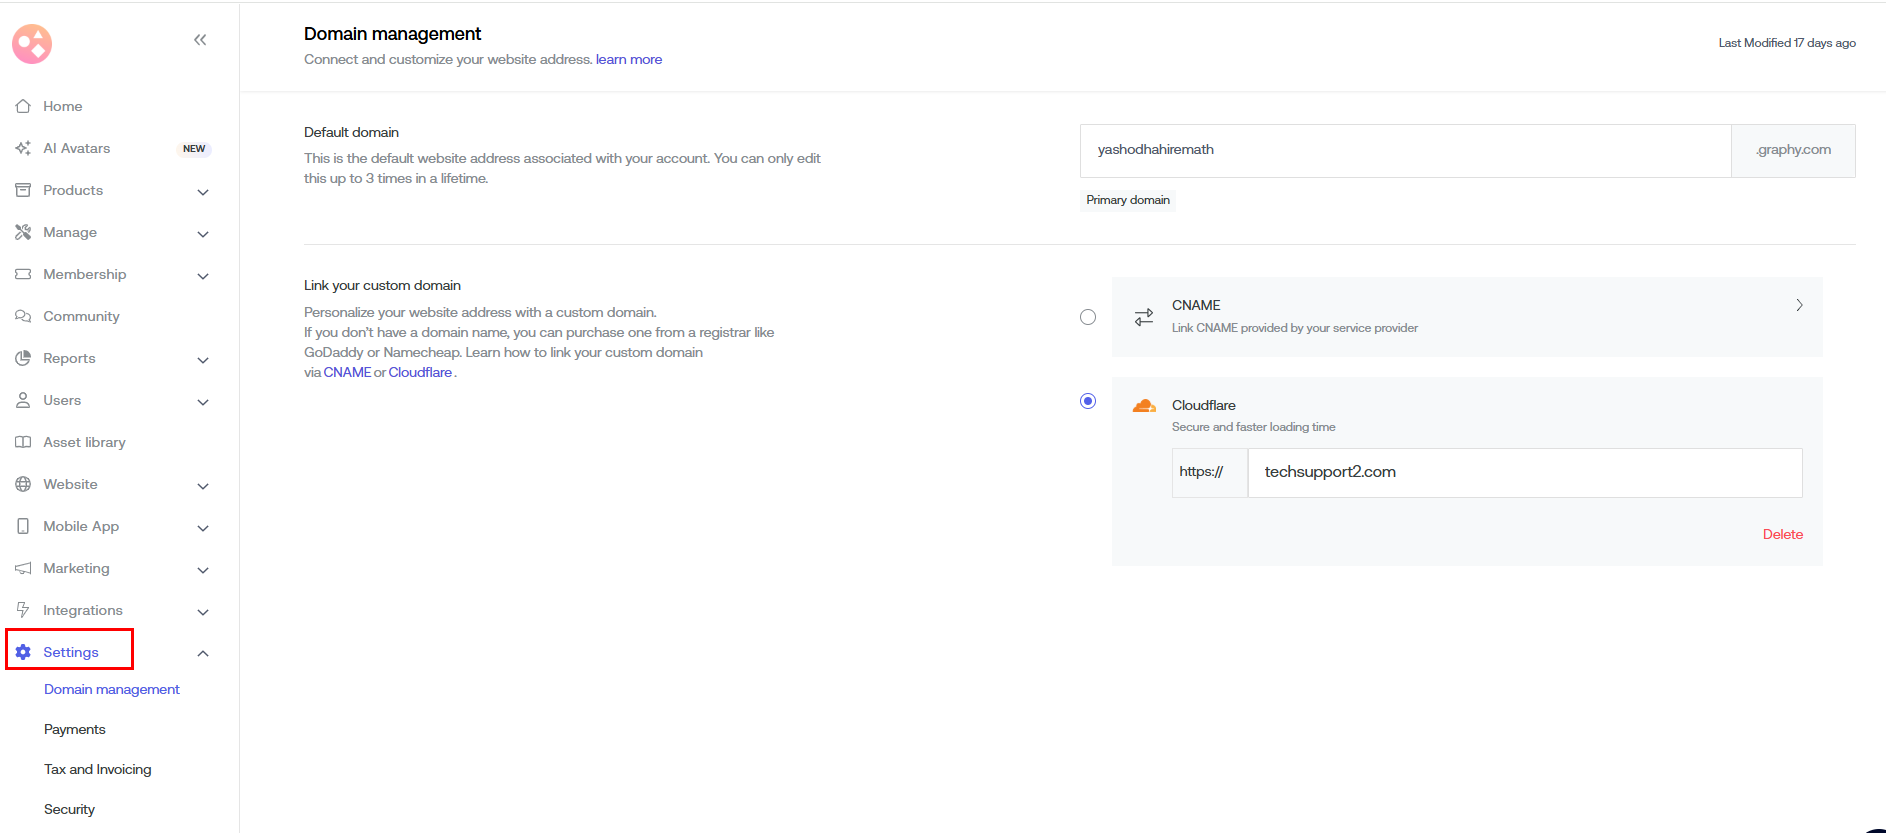This screenshot has width=1886, height=833.
Task: Select the CNAME radio button
Action: point(1088,317)
